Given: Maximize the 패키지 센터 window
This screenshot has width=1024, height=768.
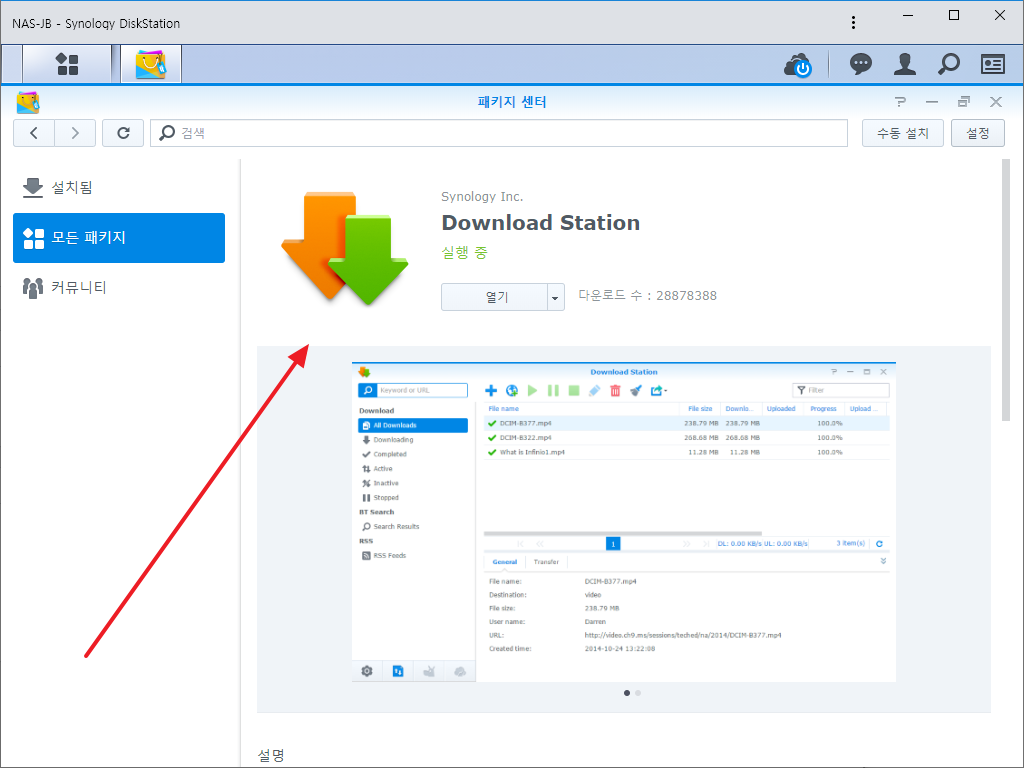Looking at the screenshot, I should pos(963,102).
